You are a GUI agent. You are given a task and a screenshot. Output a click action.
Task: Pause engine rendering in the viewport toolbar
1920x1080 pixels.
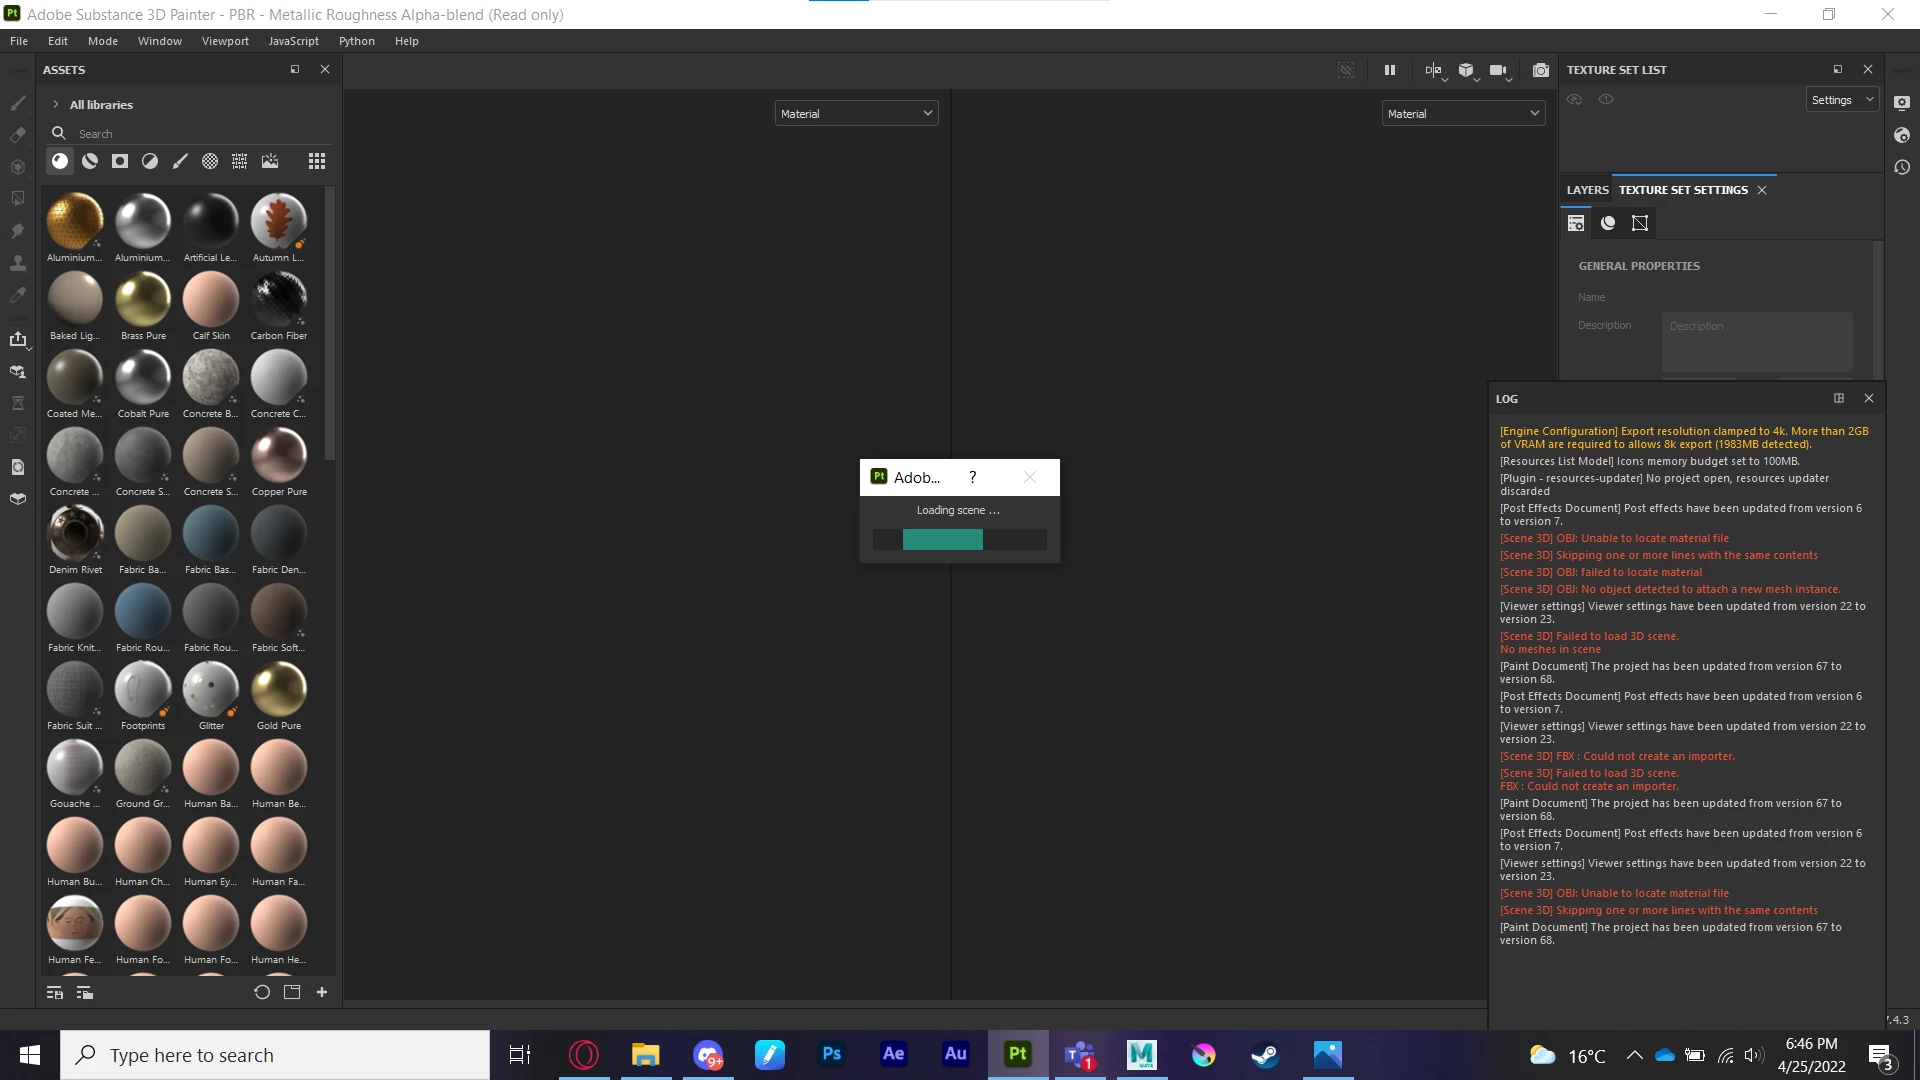click(1389, 70)
